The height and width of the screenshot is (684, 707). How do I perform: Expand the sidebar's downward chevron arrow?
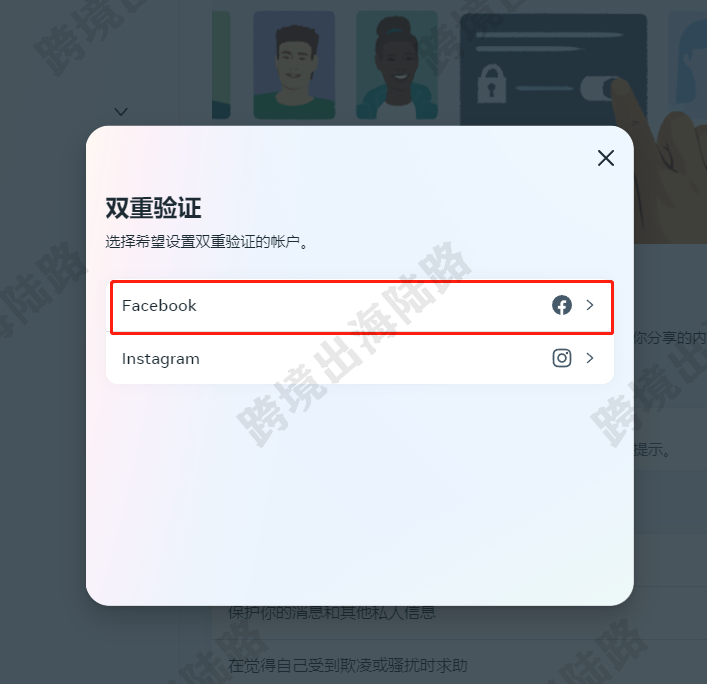click(x=121, y=111)
